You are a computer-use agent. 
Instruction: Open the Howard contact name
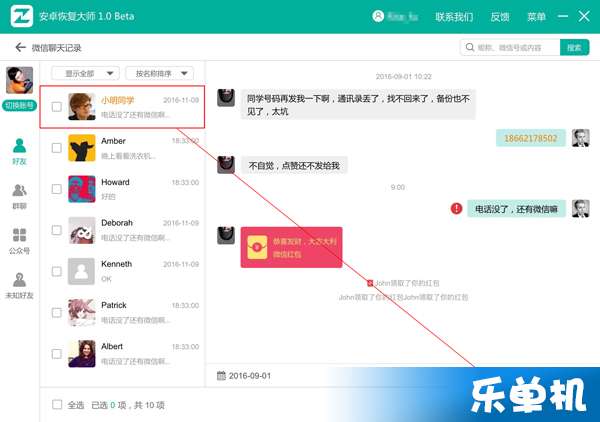click(115, 182)
